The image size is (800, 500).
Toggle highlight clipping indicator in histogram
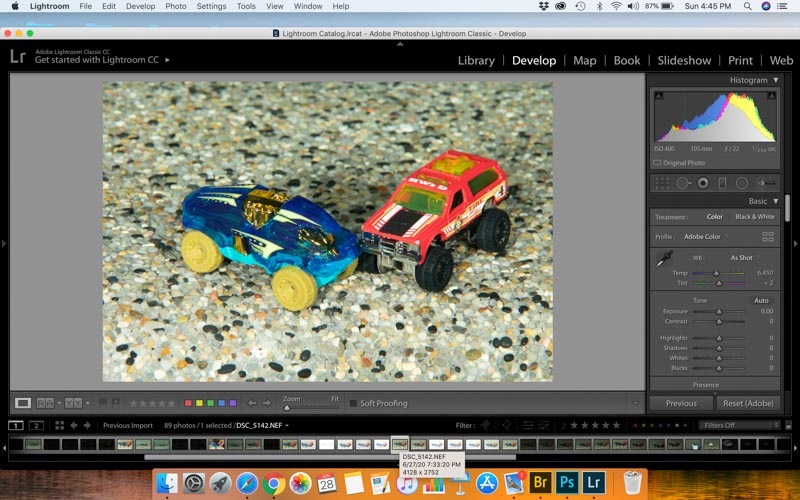coord(771,95)
